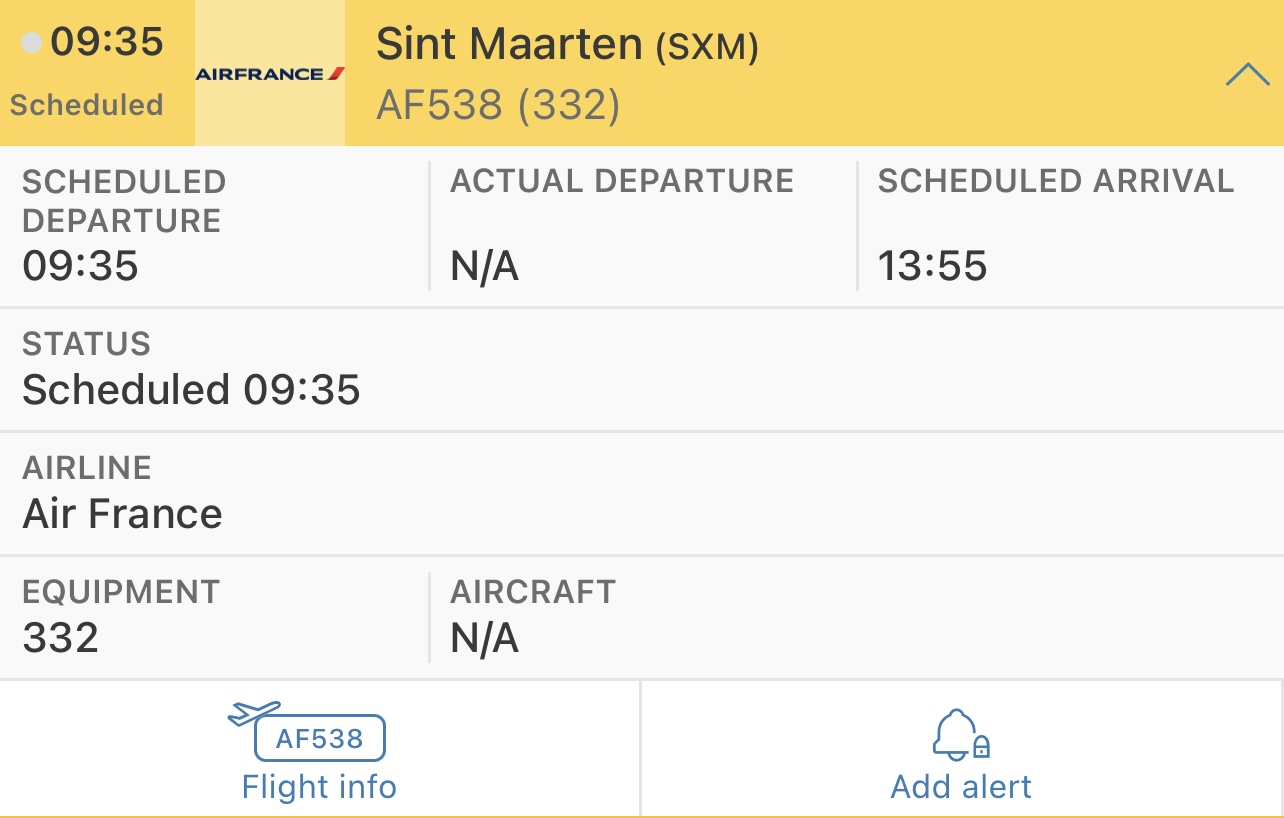
Task: Tap the Add alert label
Action: [x=961, y=787]
